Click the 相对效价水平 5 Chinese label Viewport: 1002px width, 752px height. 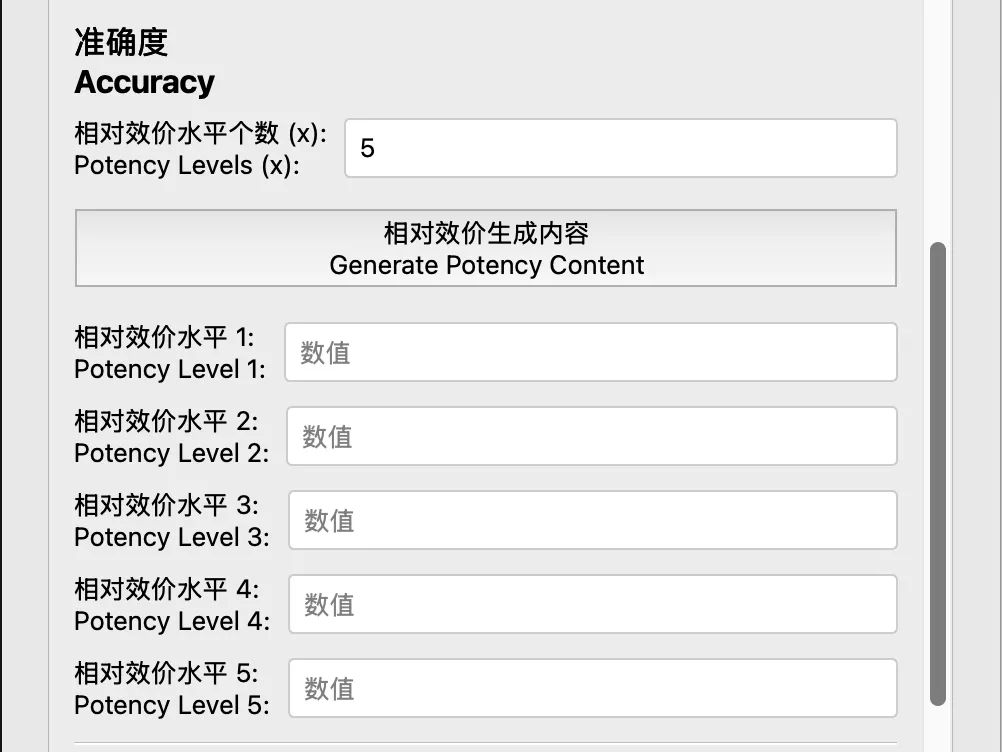pyautogui.click(x=166, y=673)
